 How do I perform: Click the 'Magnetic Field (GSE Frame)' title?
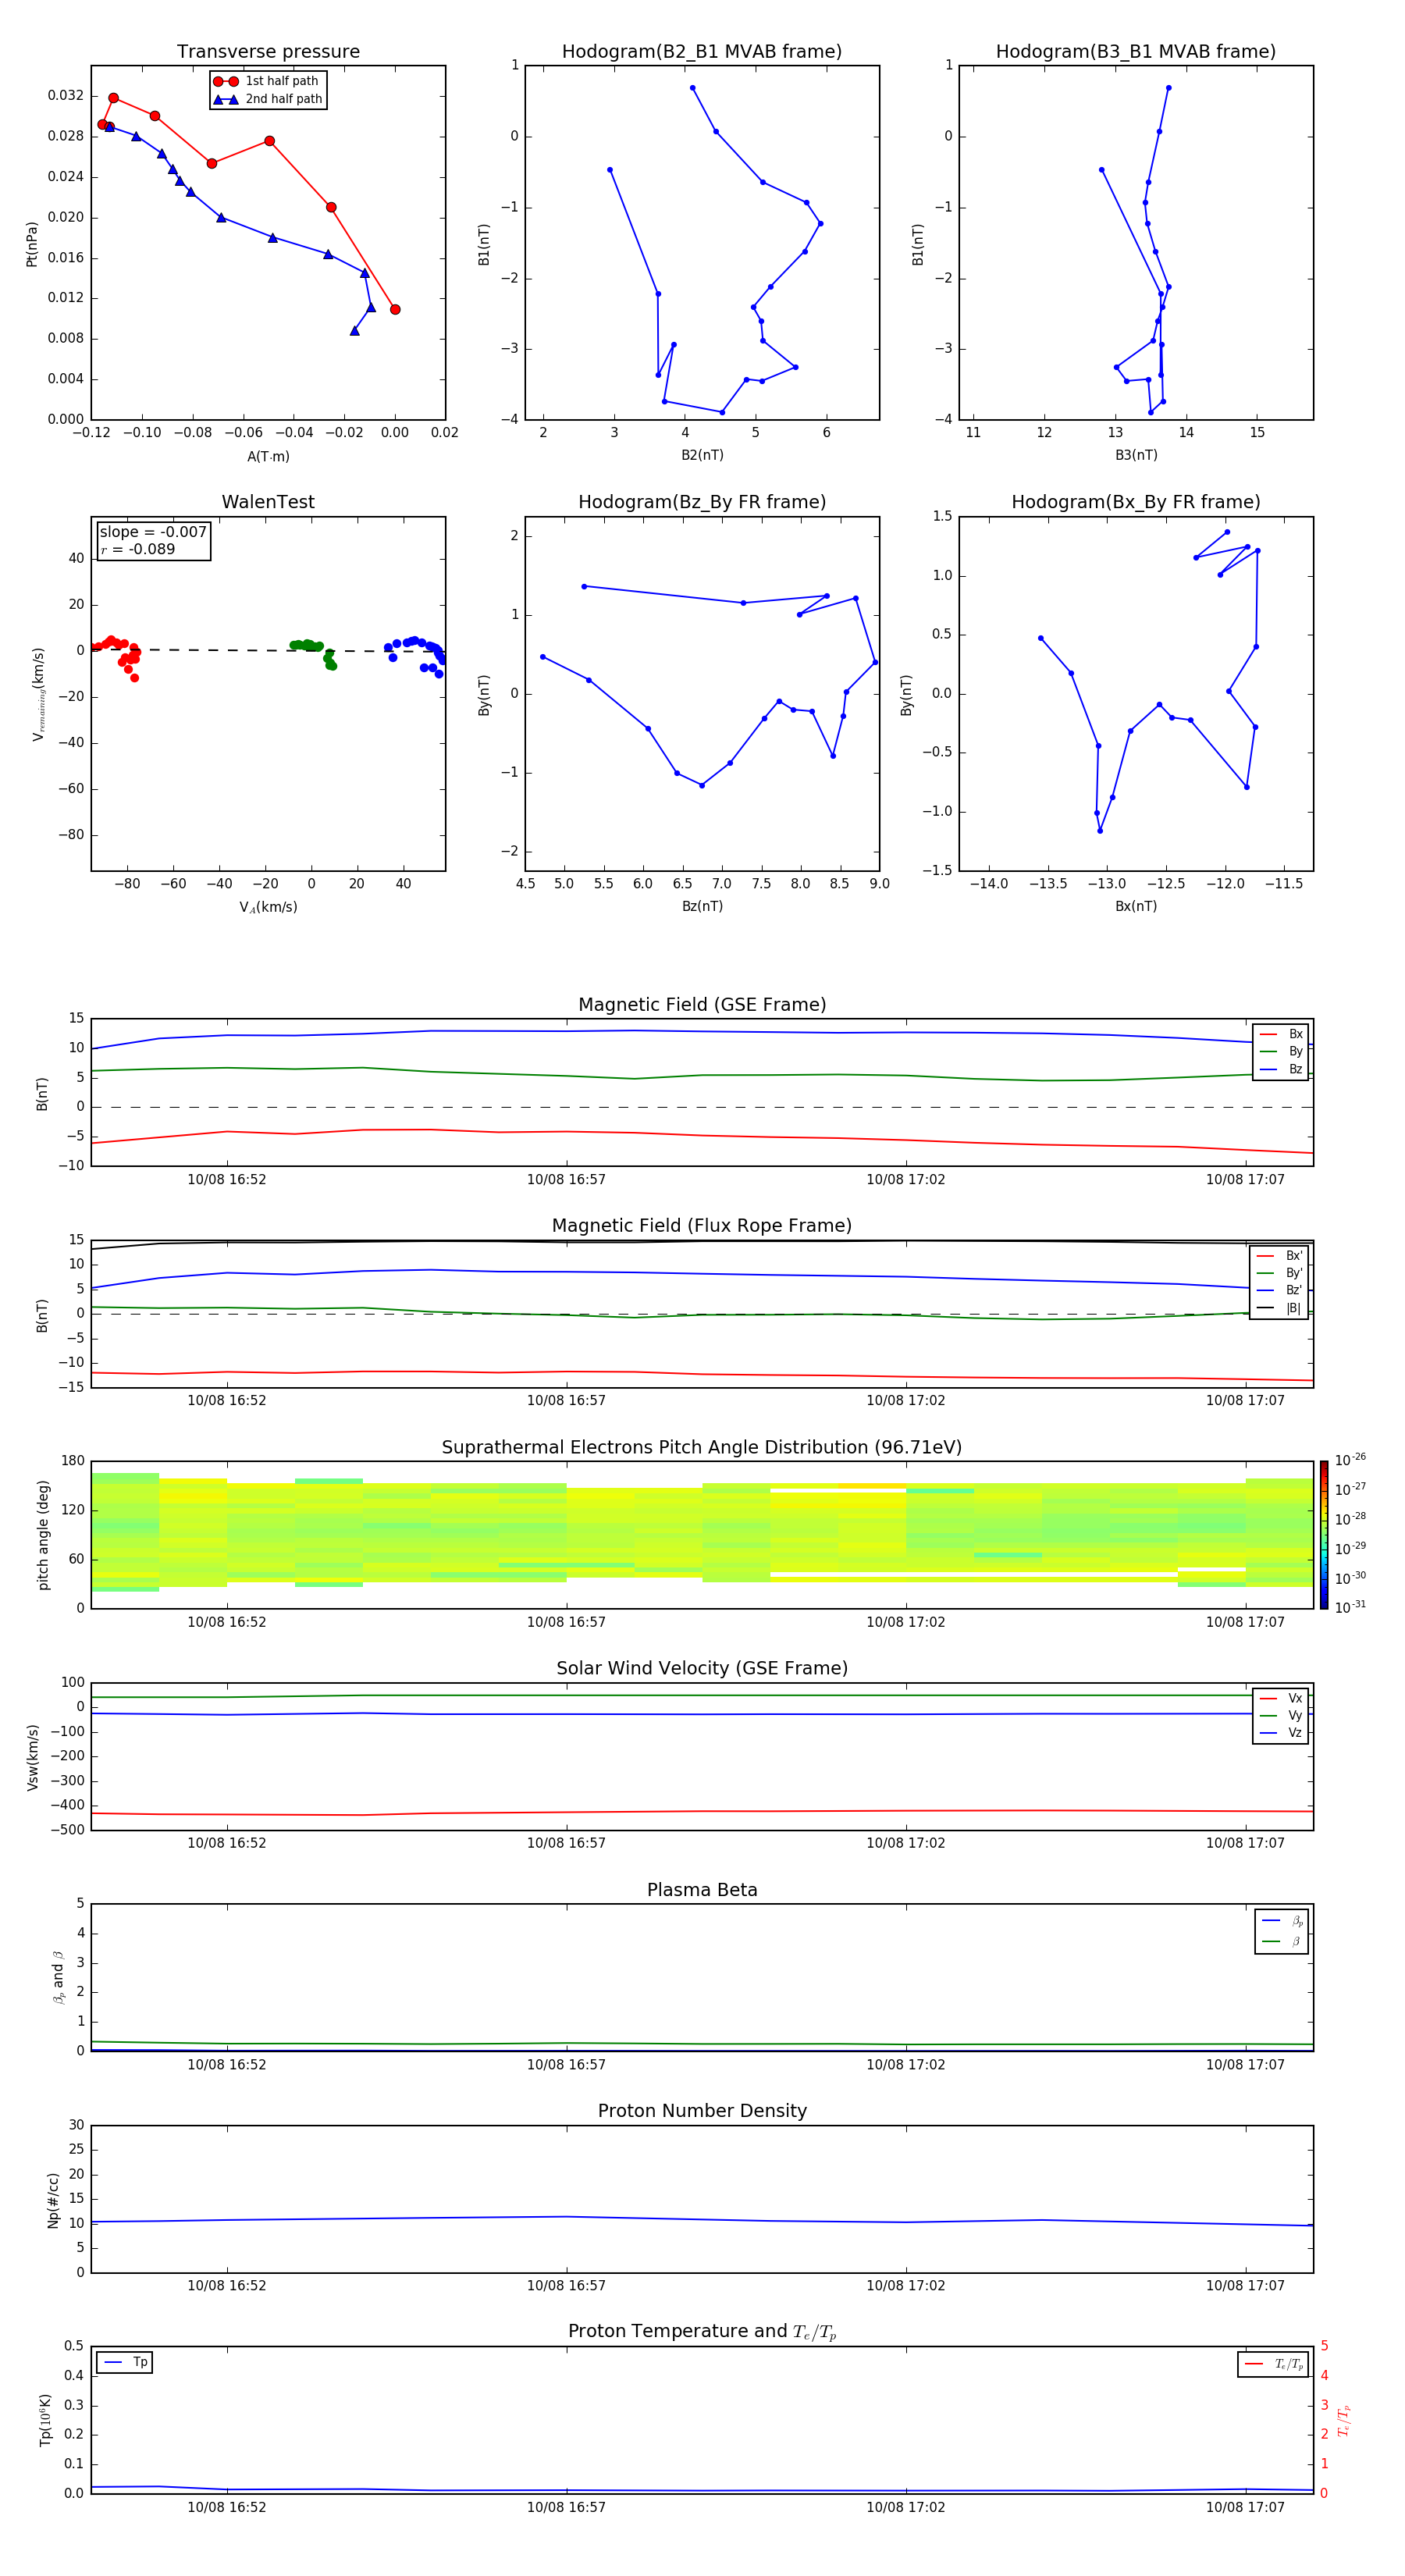702,1005
